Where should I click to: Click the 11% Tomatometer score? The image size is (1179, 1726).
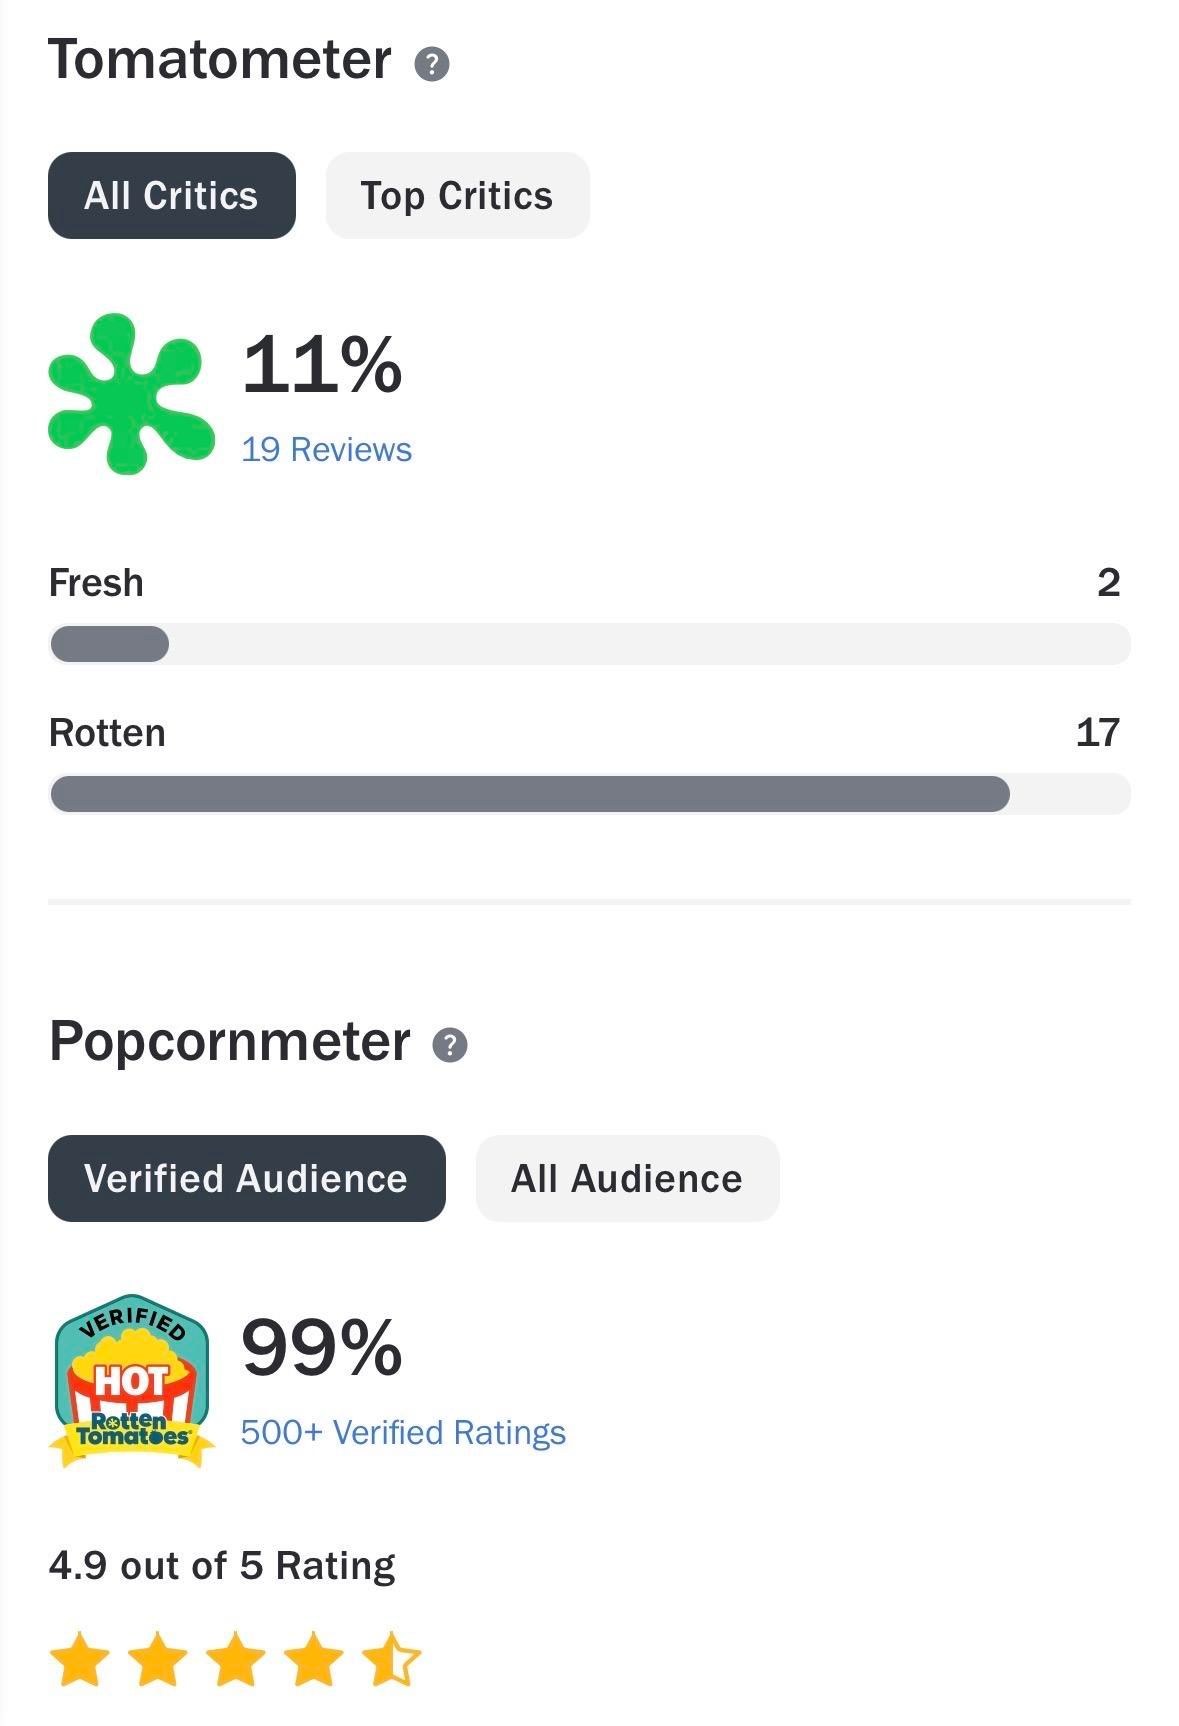320,370
